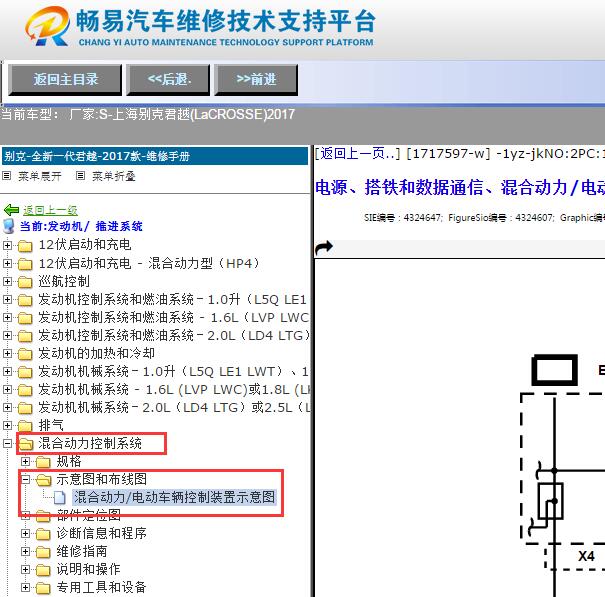
Task: Click the menu collapse icon beside 菜单折叠
Action: (80, 176)
